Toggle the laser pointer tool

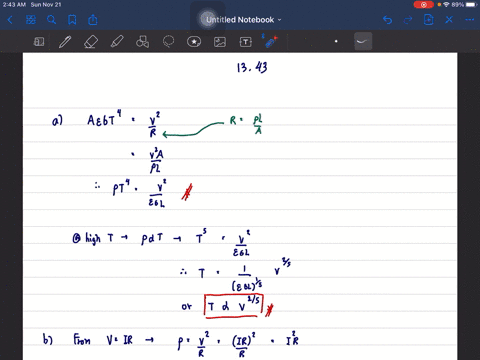tap(271, 41)
